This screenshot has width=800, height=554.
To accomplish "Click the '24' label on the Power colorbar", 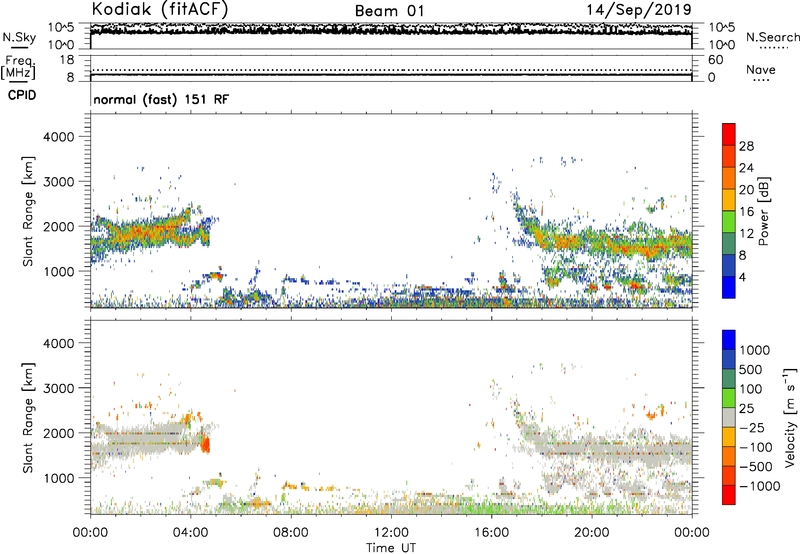I will (746, 168).
